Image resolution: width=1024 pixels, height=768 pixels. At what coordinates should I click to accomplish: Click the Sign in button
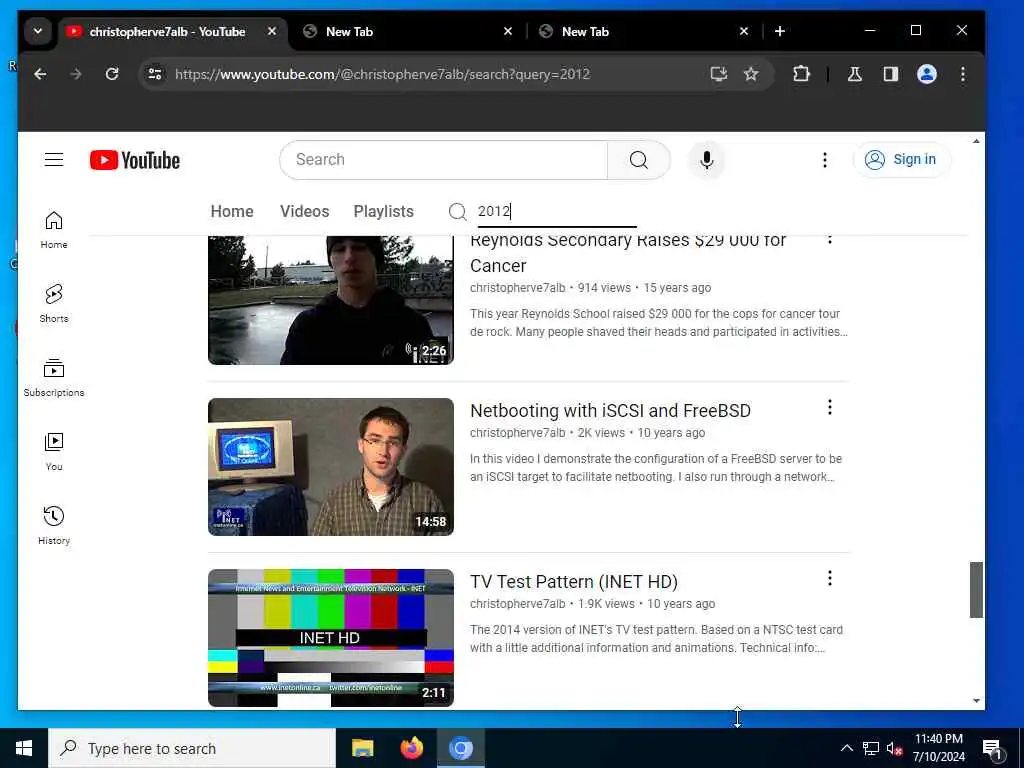(x=901, y=159)
